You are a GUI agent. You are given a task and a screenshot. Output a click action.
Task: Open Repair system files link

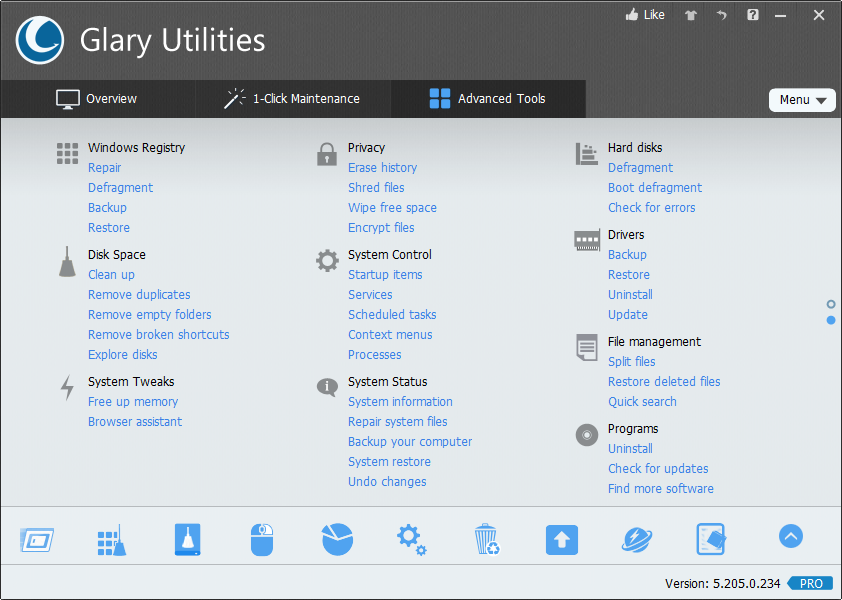click(397, 422)
